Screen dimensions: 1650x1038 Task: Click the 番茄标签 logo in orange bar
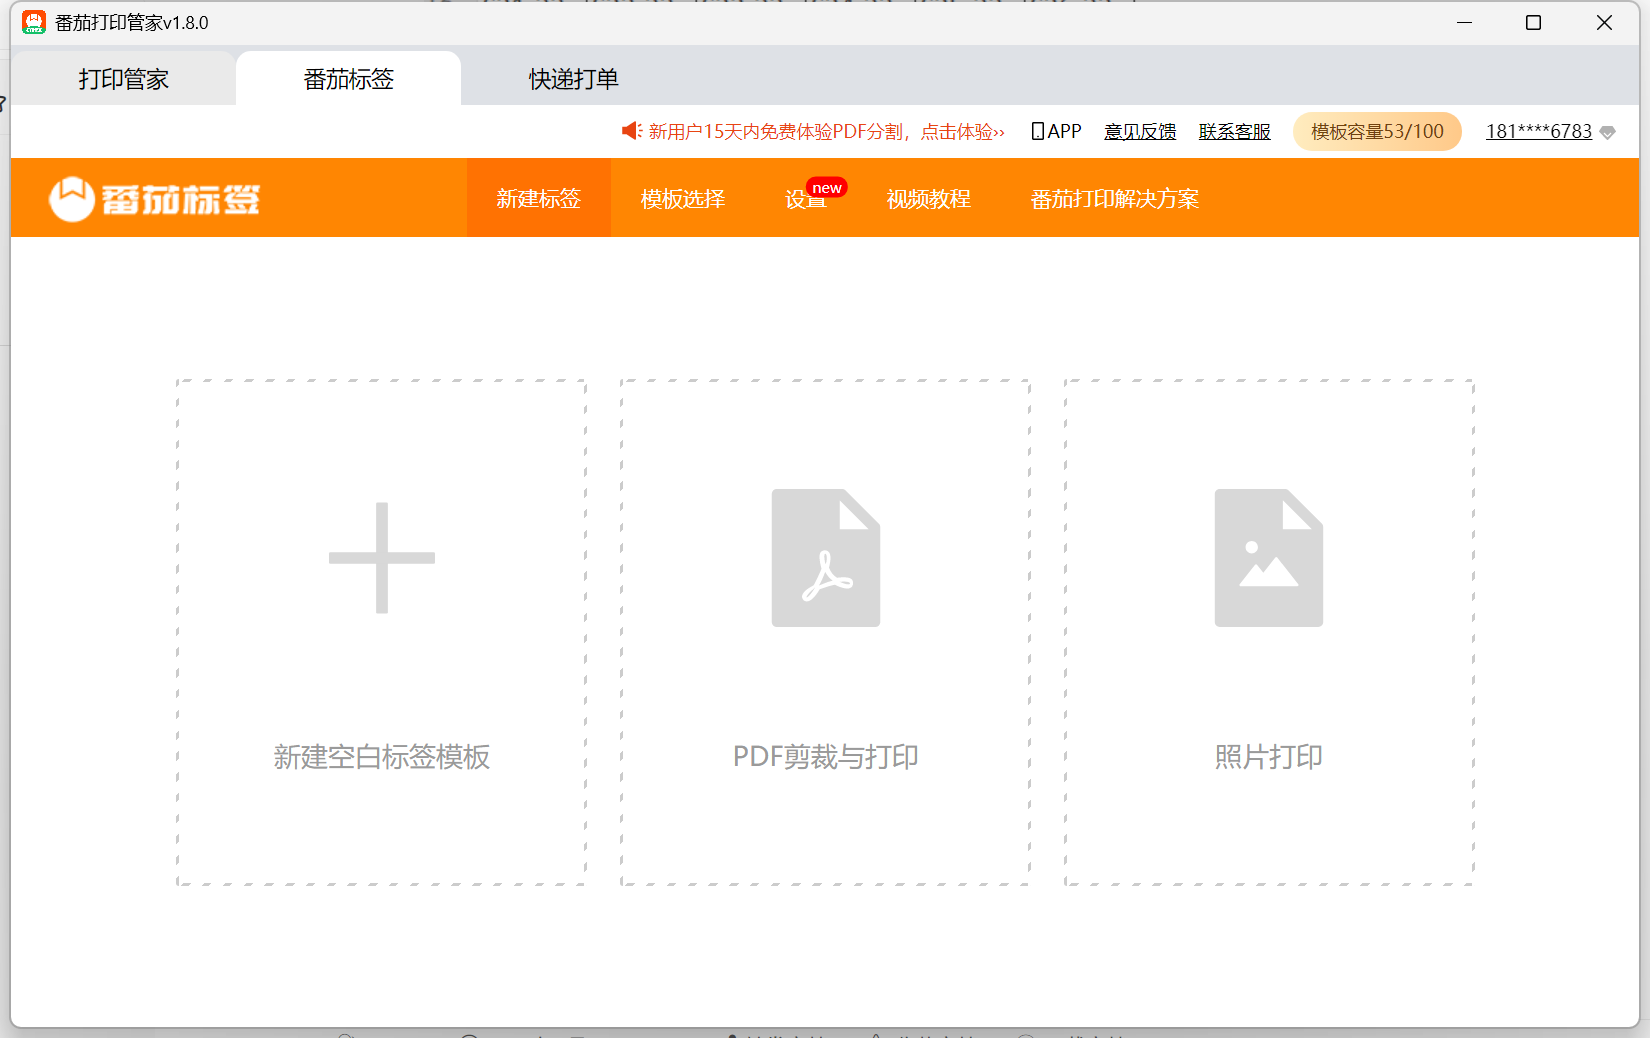(155, 199)
